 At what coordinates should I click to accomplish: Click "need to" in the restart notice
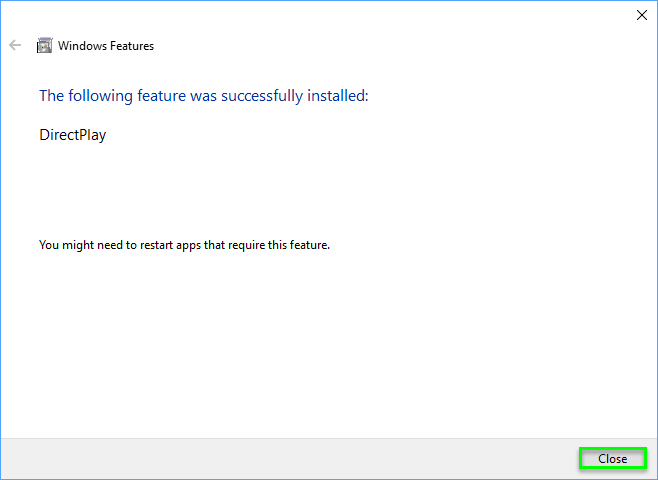(117, 245)
